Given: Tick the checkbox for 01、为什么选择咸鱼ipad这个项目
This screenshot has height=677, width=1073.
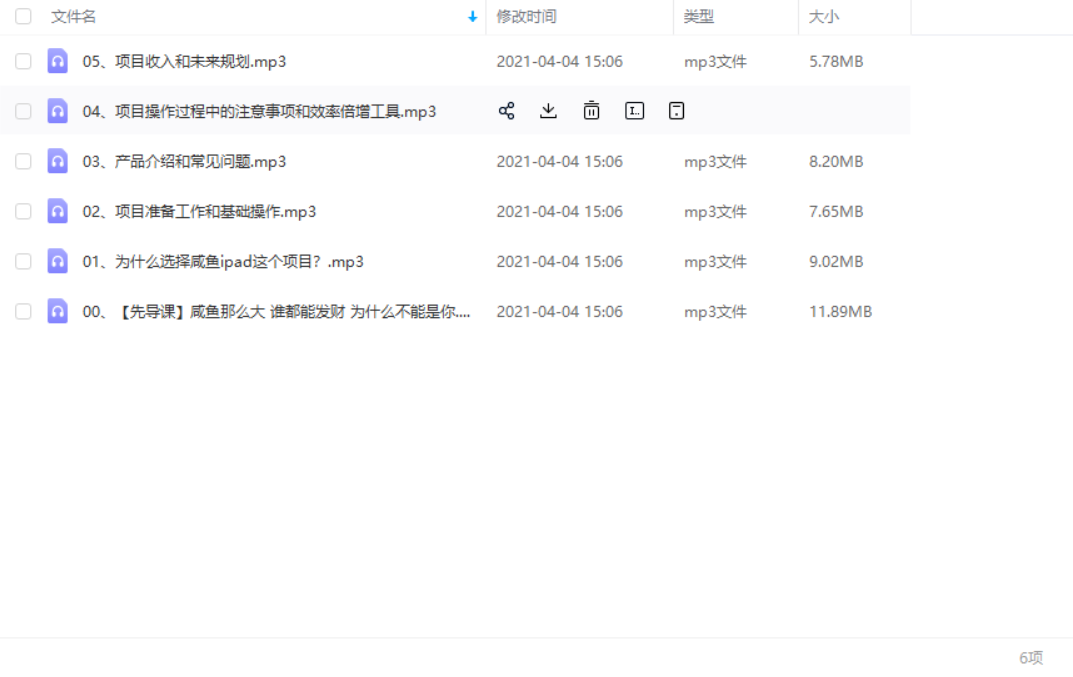Looking at the screenshot, I should pos(23,261).
